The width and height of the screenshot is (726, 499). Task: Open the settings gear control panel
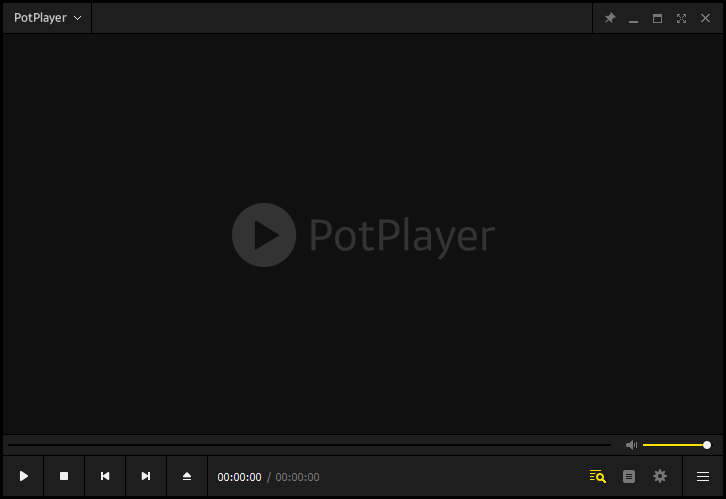click(x=660, y=477)
